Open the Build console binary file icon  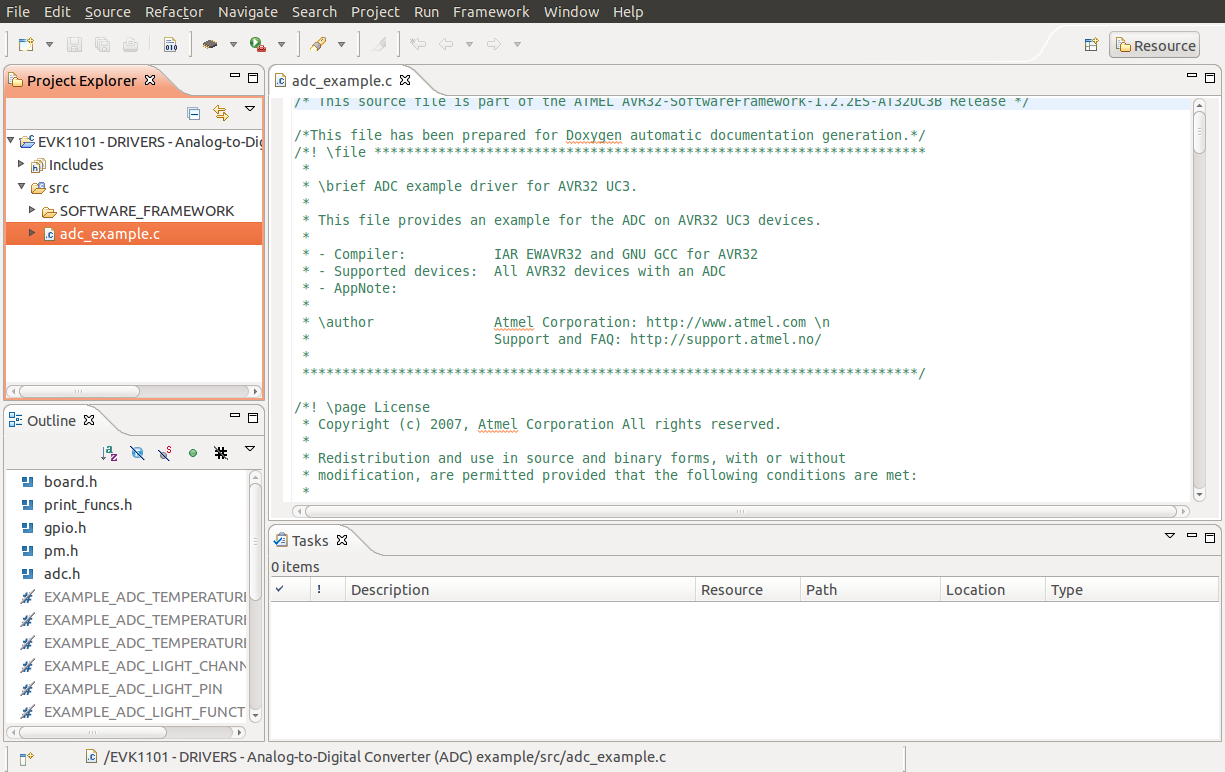pyautogui.click(x=172, y=44)
